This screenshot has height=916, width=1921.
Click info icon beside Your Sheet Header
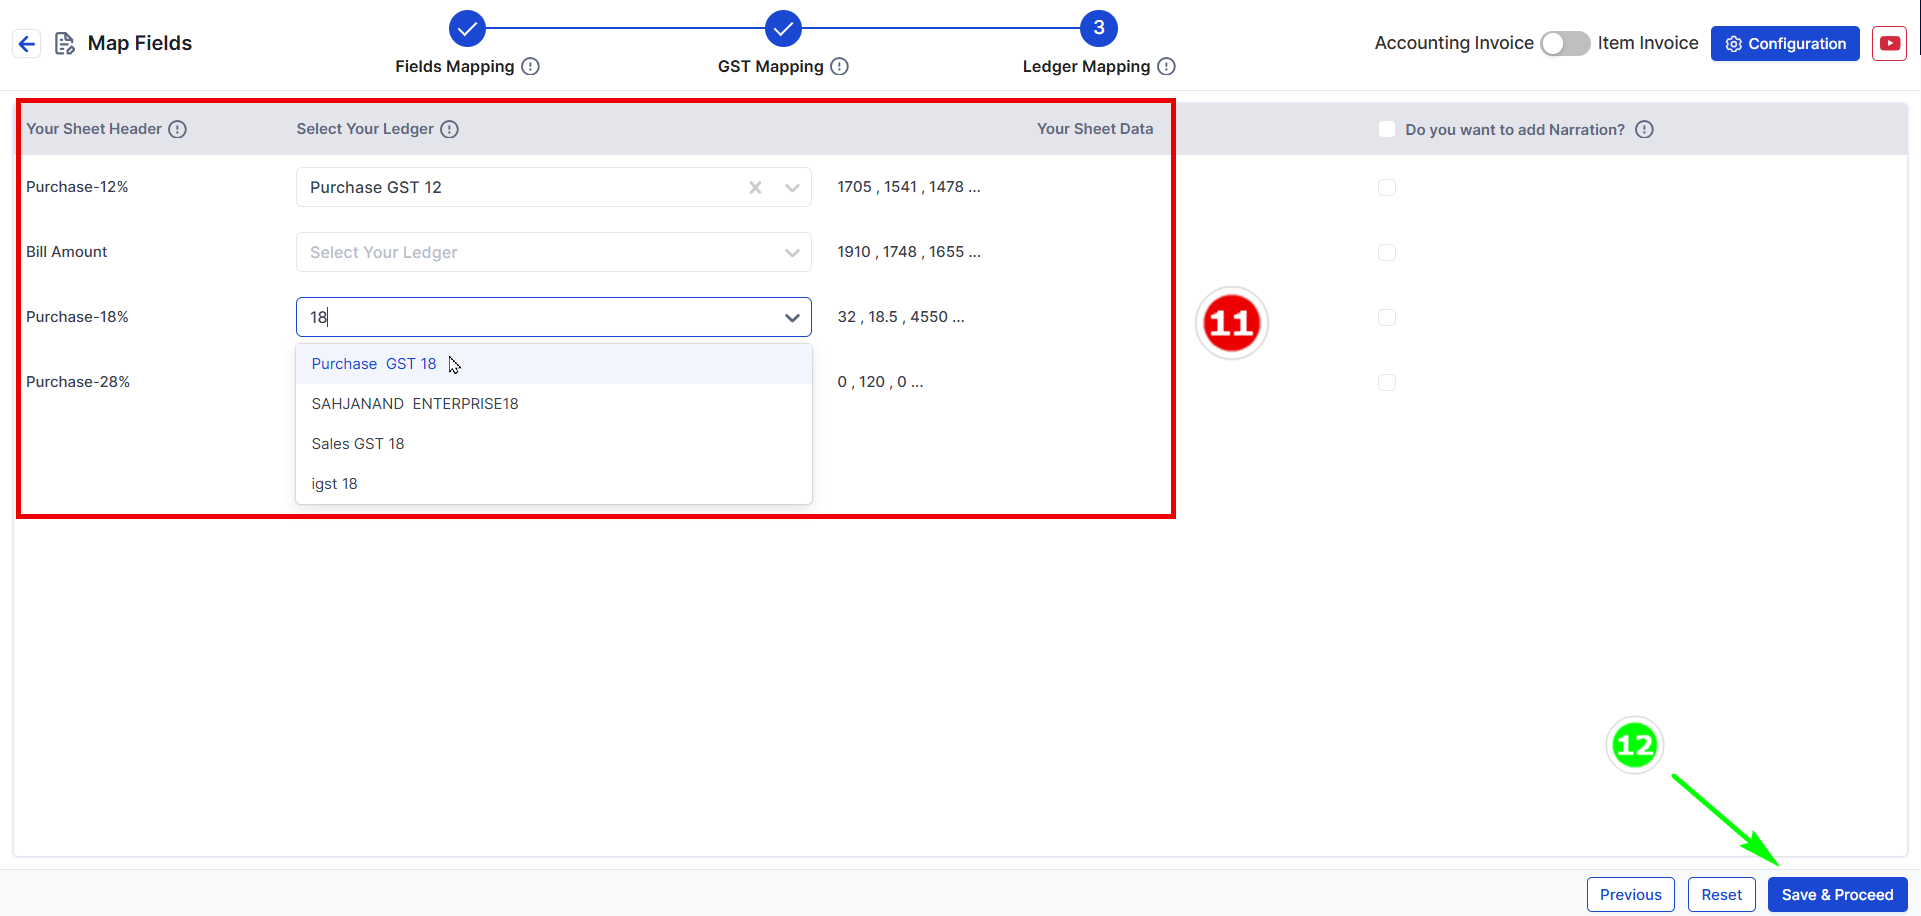178,129
